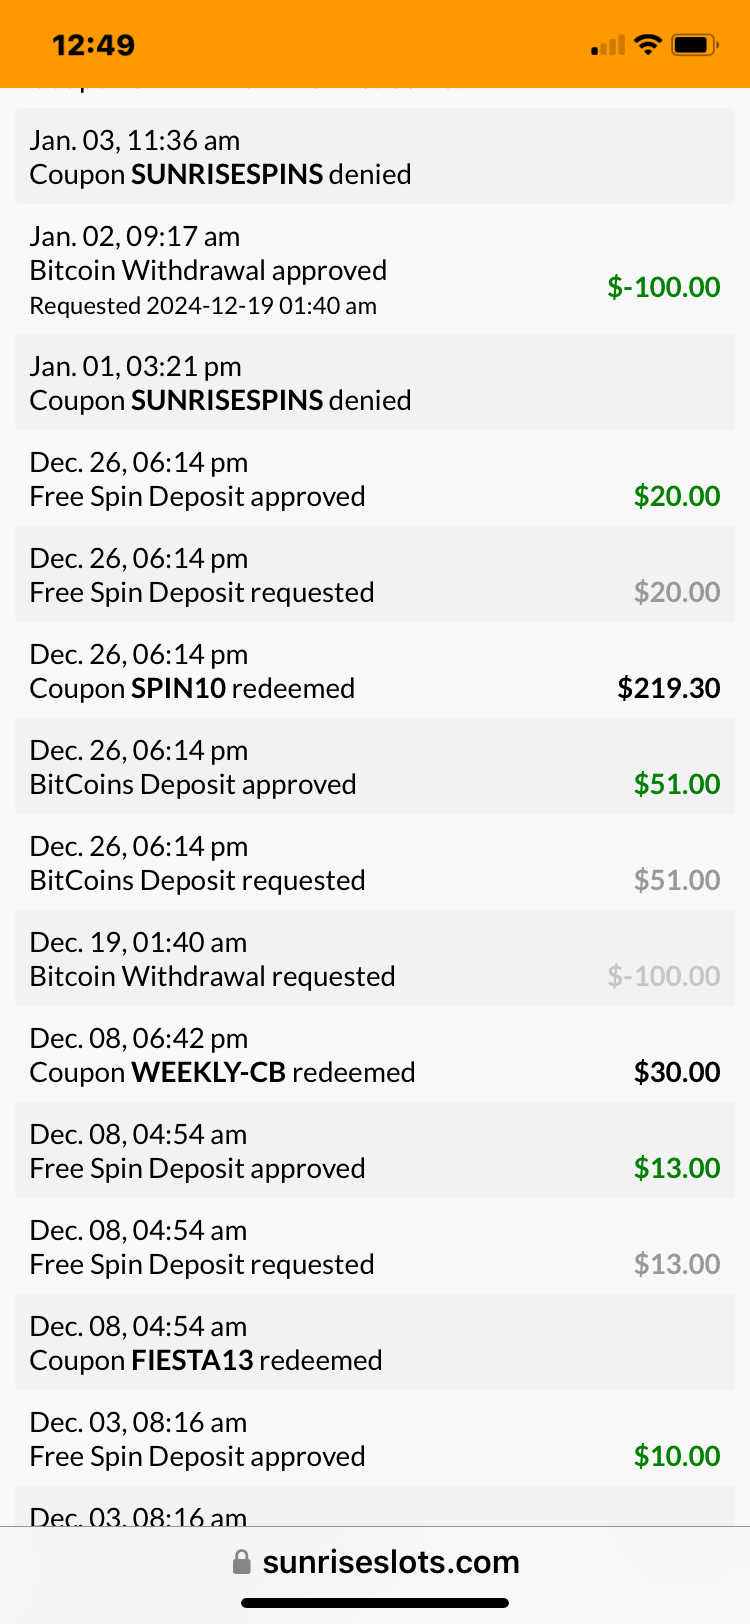Tap the green $51.00 BitCoins Deposit amount
Image resolution: width=750 pixels, height=1624 pixels.
click(x=676, y=784)
